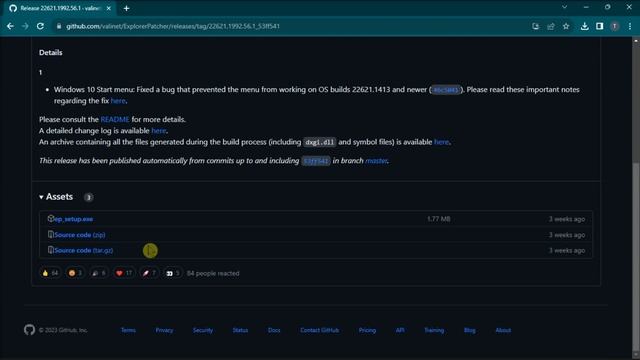Open Status footer link
Screen dimensions: 640x360
tap(240, 330)
